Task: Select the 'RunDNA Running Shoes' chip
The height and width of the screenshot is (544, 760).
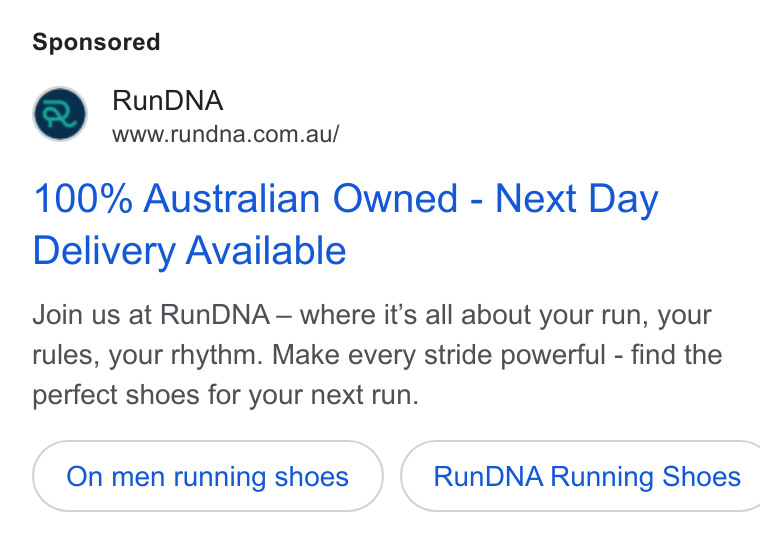Action: pos(581,476)
